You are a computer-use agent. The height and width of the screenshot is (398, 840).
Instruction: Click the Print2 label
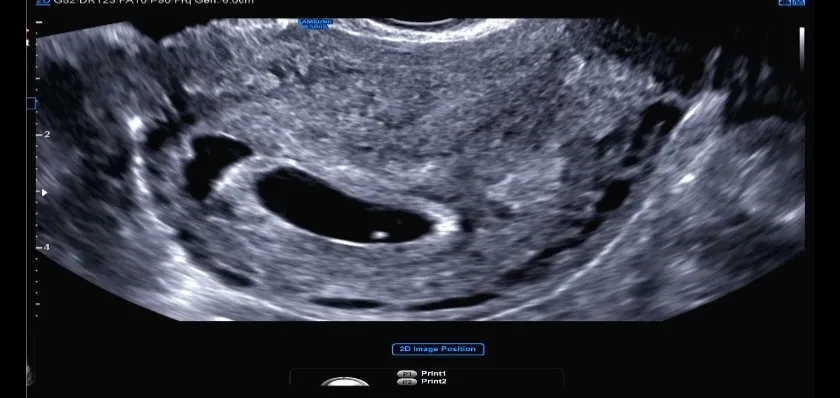tap(433, 382)
